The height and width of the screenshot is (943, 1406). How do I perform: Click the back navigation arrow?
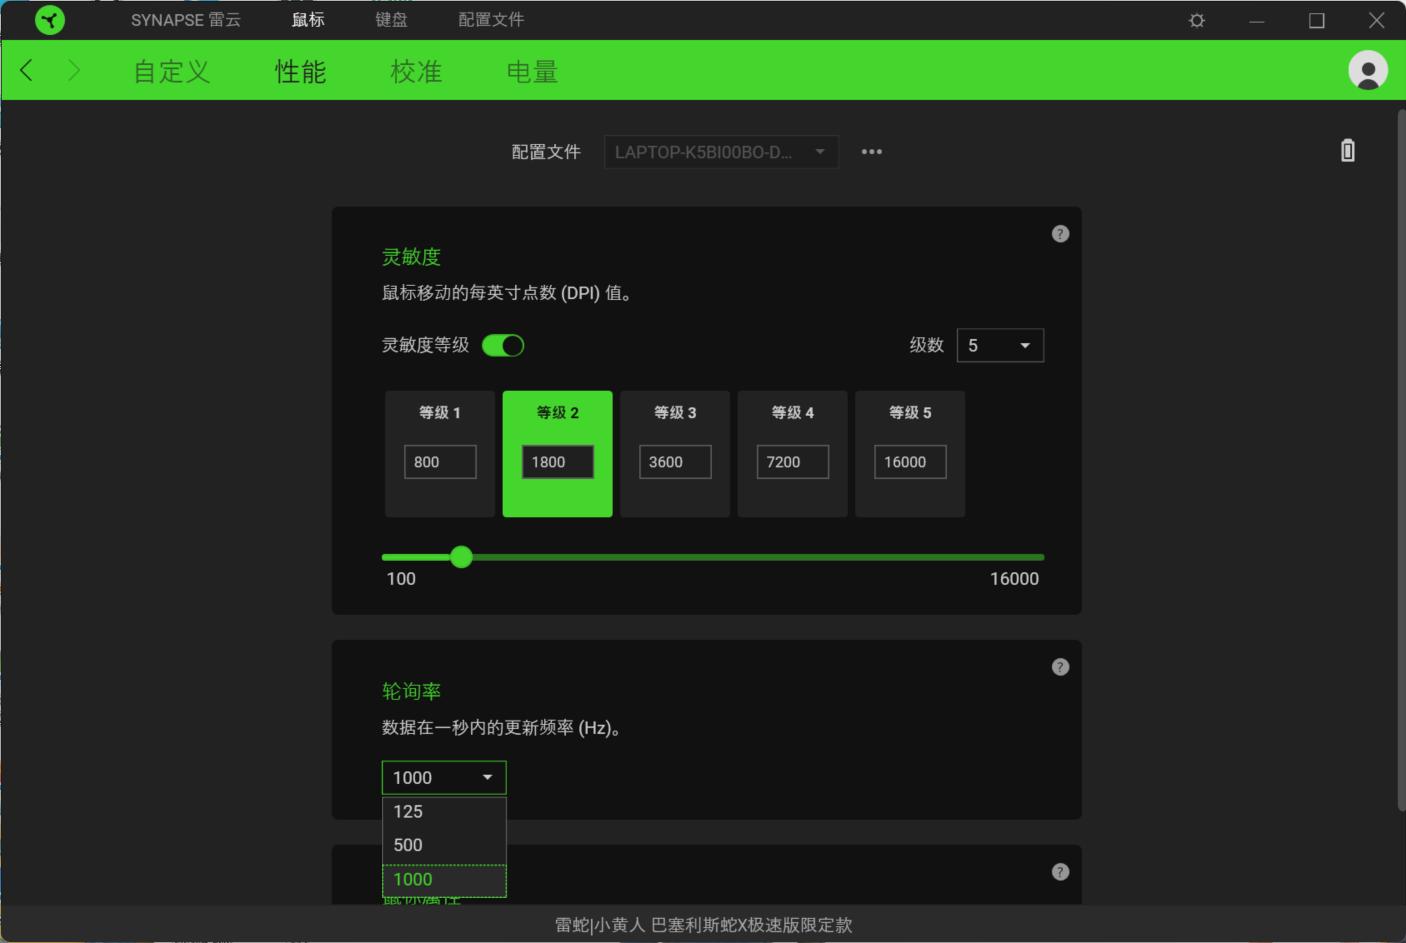tap(27, 70)
